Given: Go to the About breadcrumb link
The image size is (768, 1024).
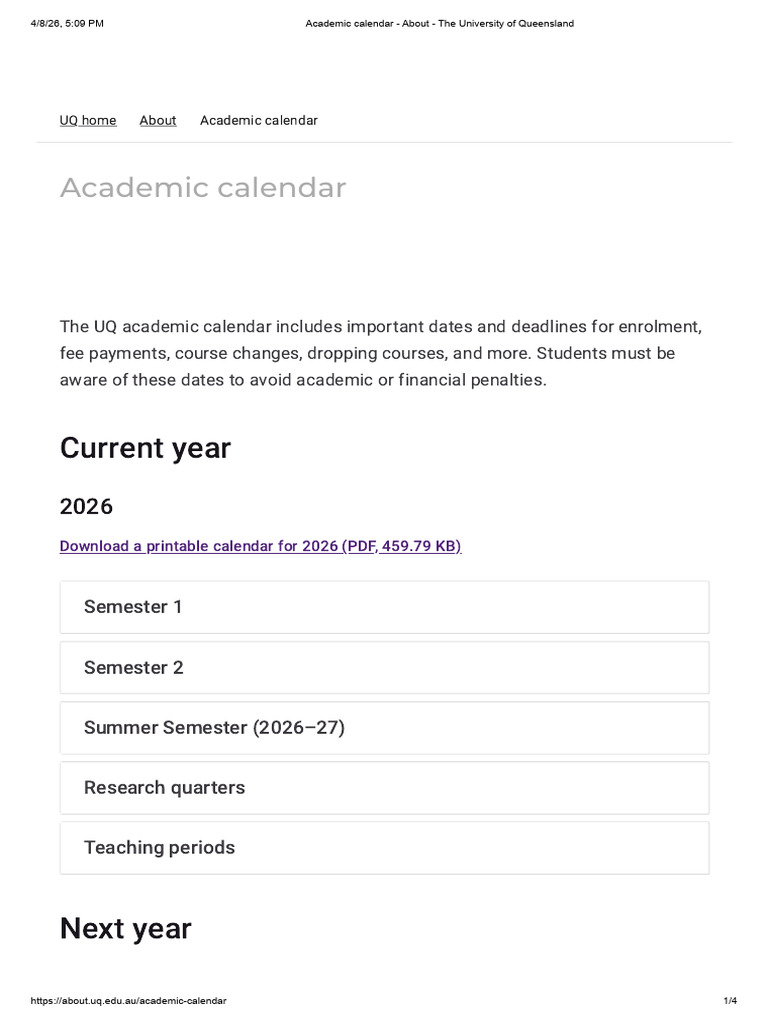Looking at the screenshot, I should 158,120.
